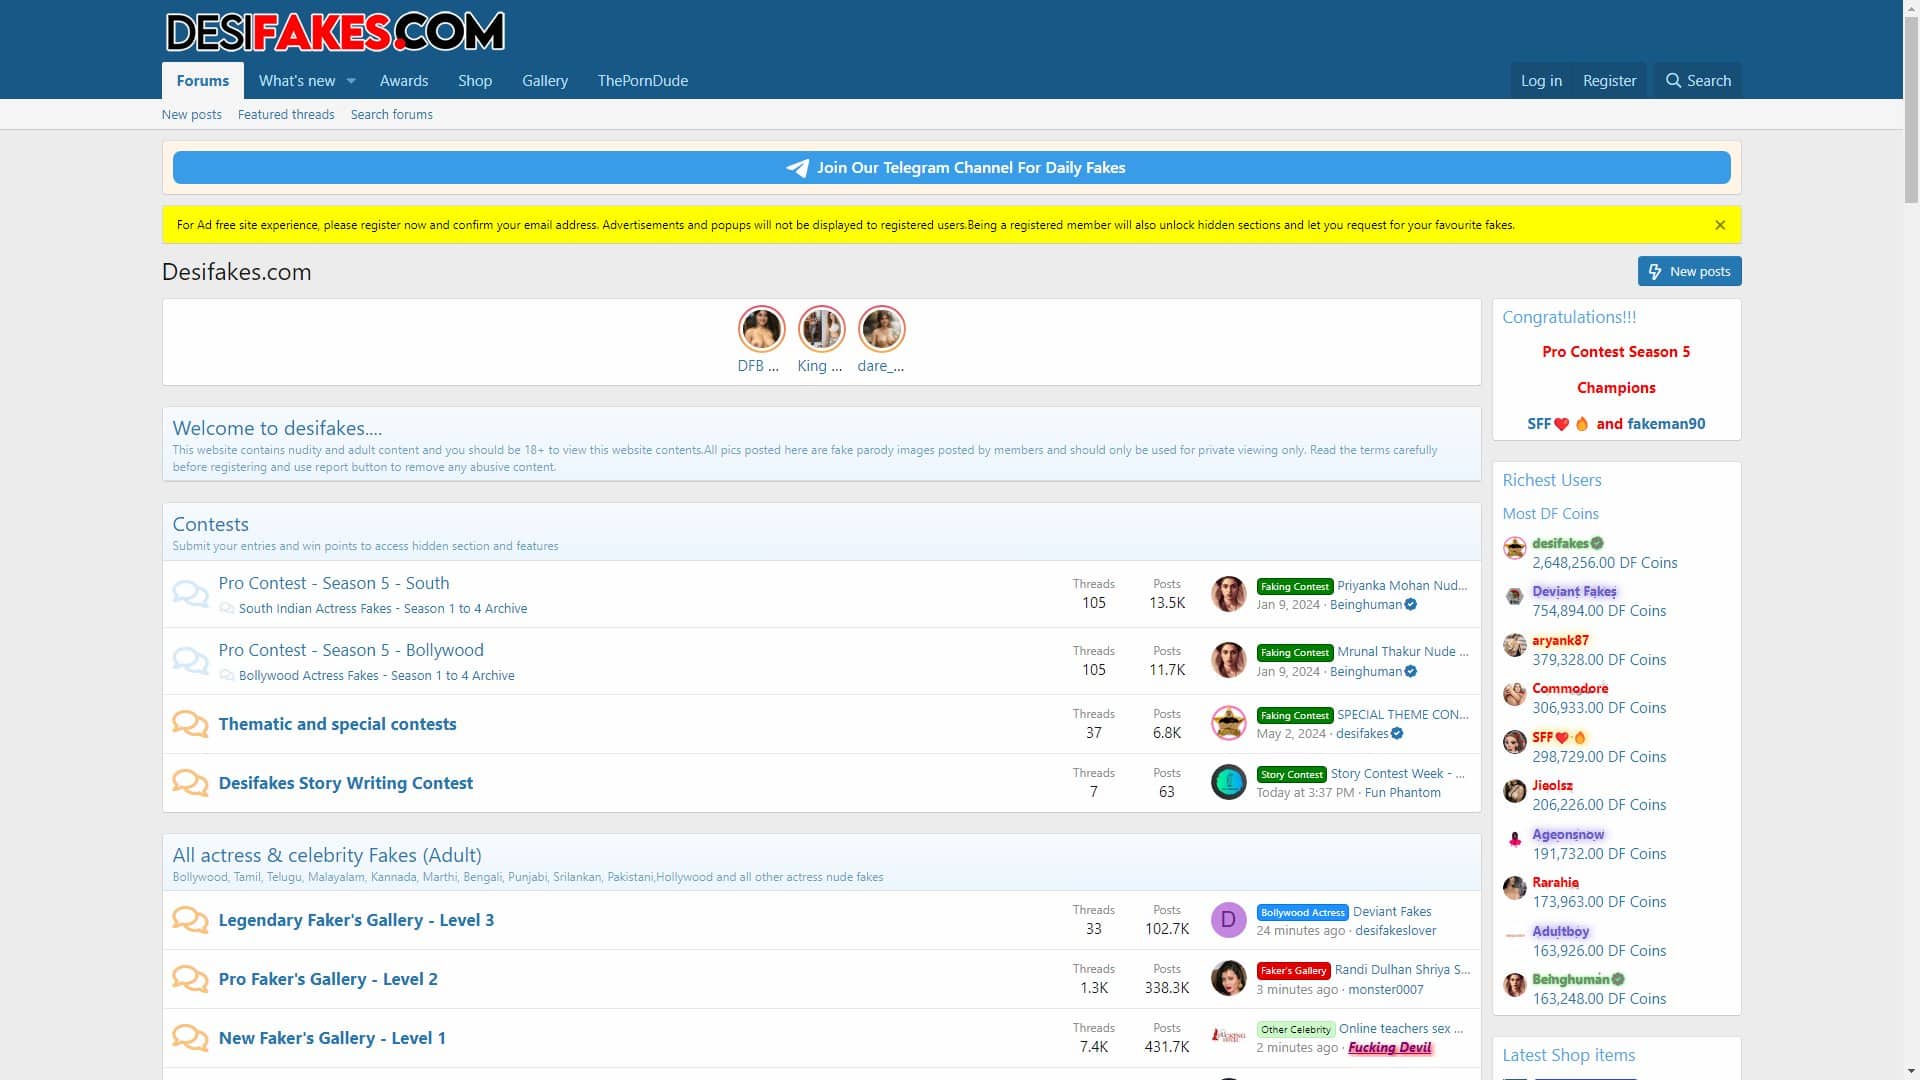Open Featured threads in the sub-navigation
1920x1080 pixels.
click(x=286, y=115)
